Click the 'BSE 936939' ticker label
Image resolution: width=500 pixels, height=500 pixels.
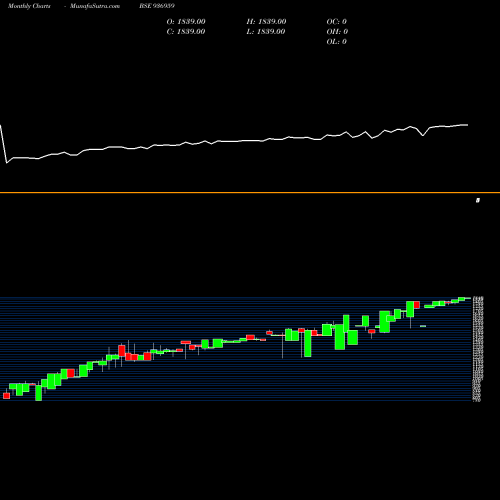point(157,6)
